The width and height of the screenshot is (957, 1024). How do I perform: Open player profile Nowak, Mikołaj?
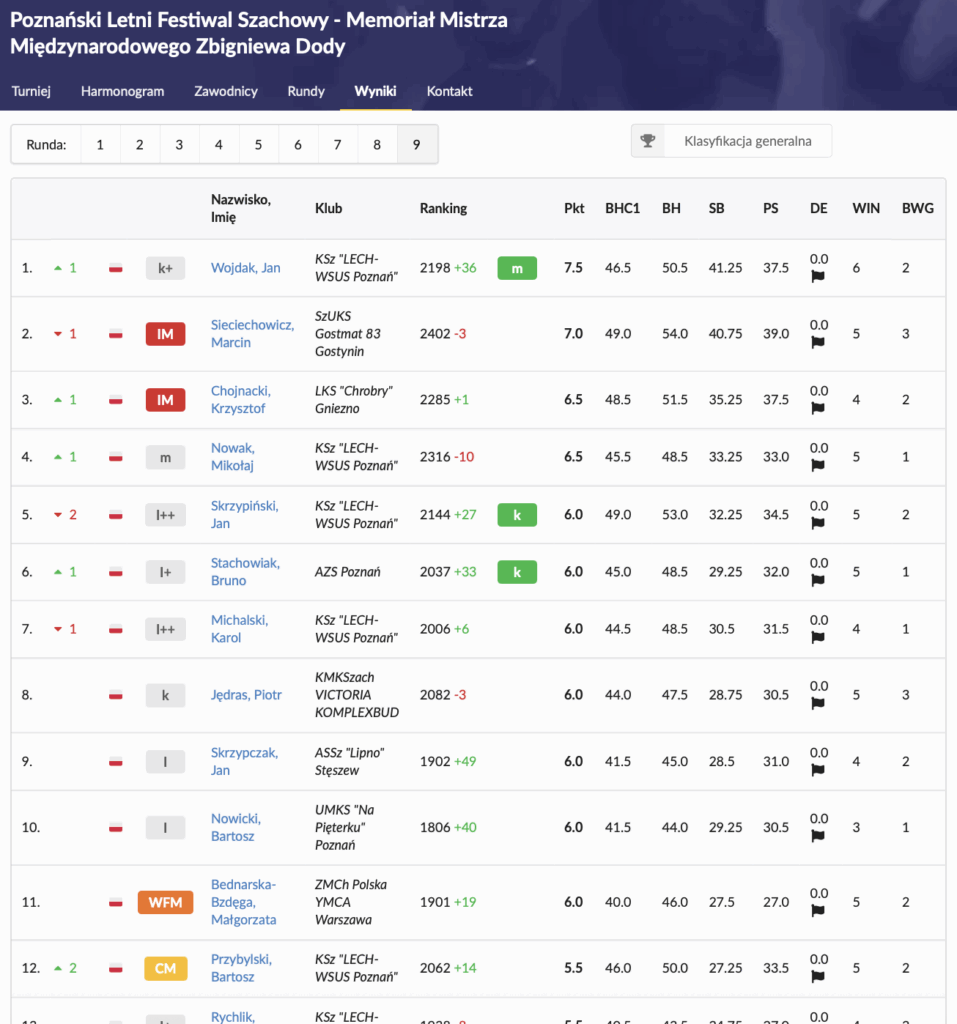pos(232,457)
